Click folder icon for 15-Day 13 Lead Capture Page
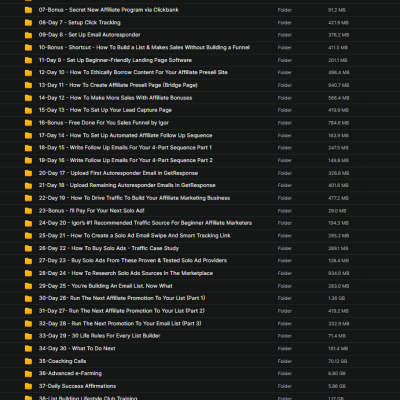 click(29, 110)
